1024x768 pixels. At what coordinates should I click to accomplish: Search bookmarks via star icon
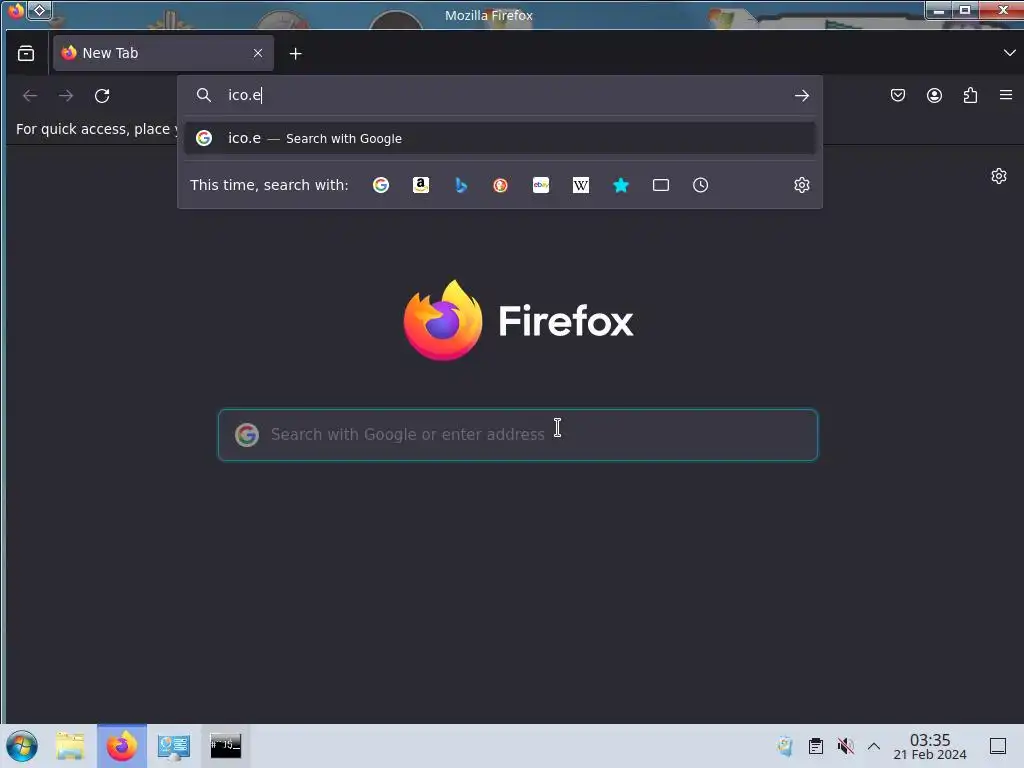621,185
